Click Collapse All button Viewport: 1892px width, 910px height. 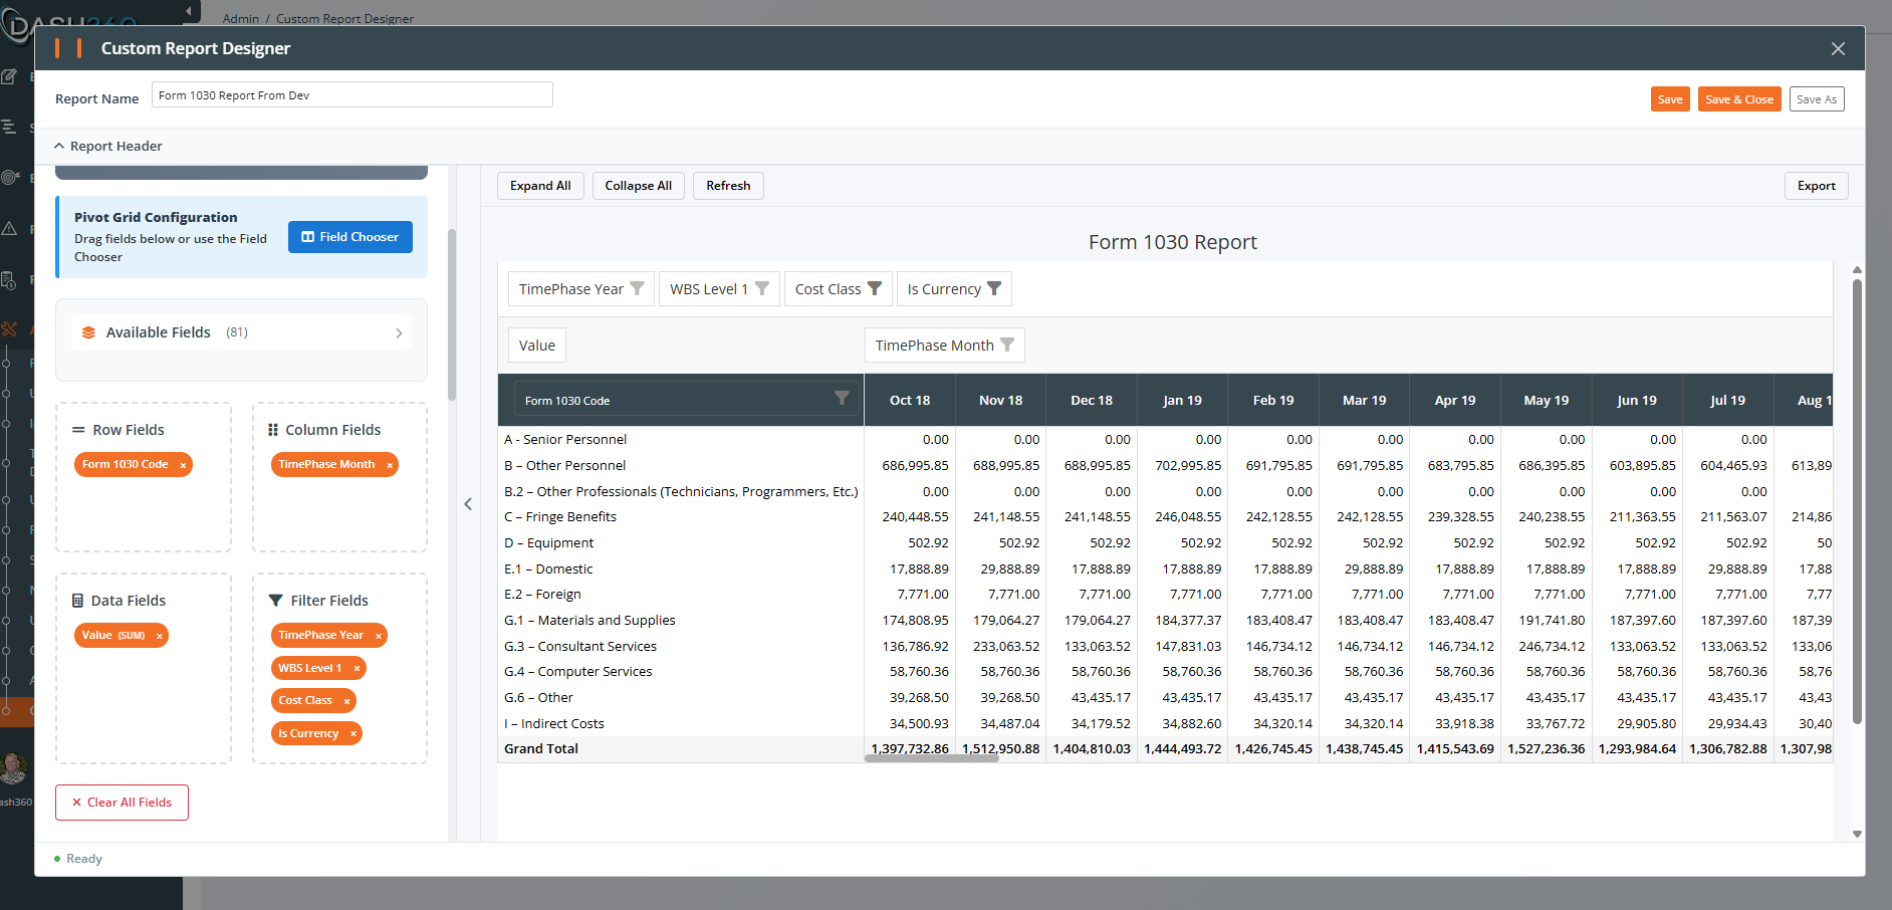[638, 186]
